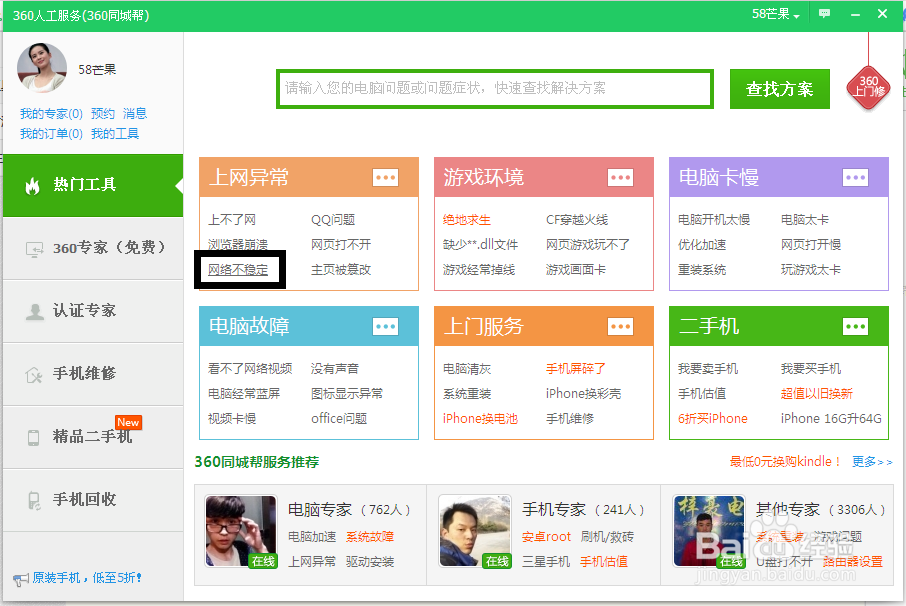Open more options in 二手机 card
906x606 pixels.
[855, 326]
